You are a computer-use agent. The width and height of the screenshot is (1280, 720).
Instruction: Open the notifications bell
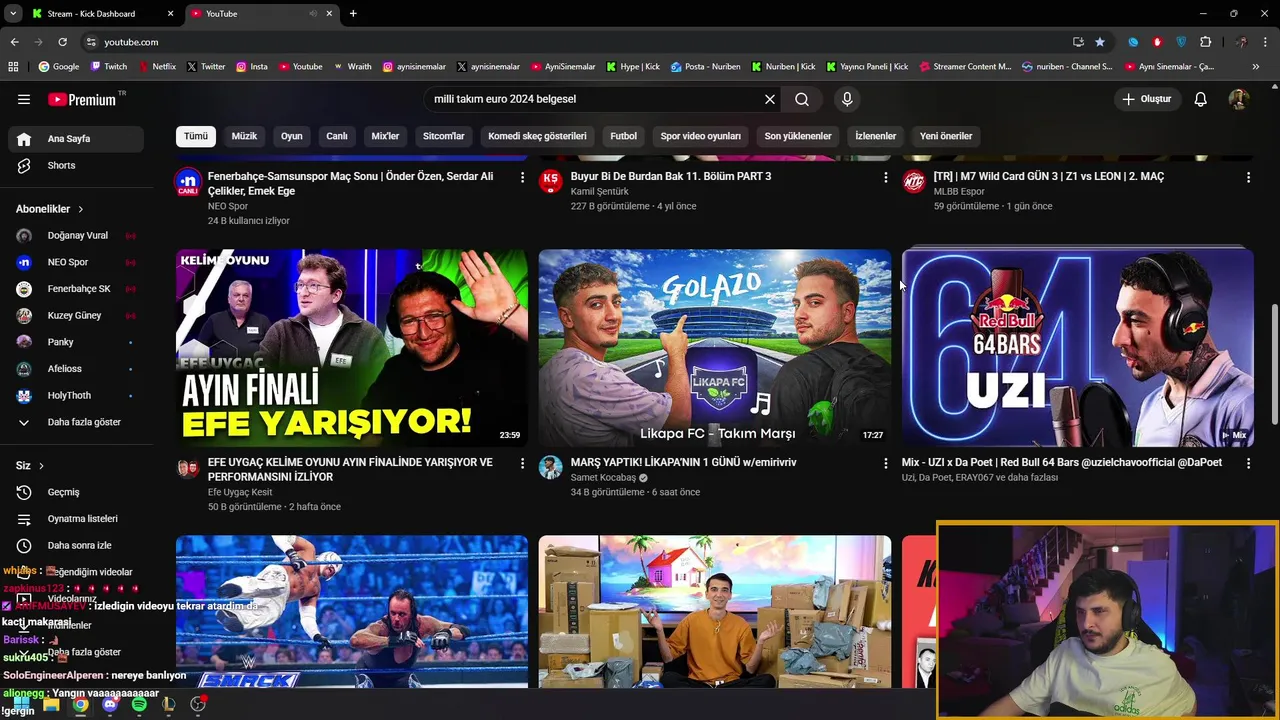[1201, 99]
